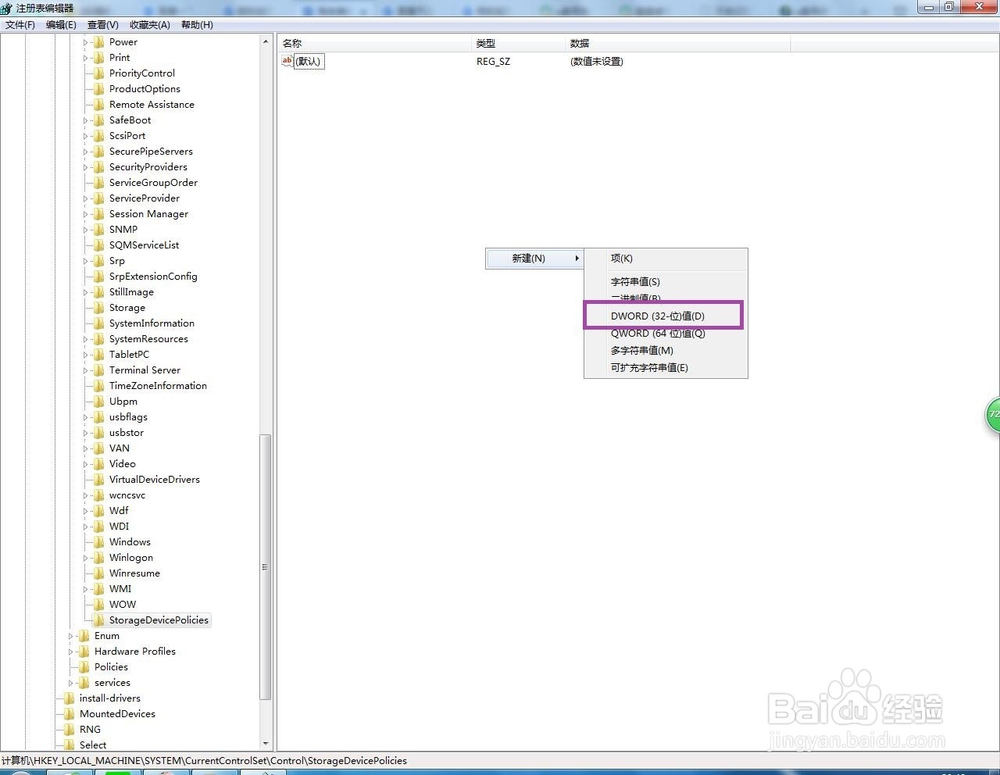Click the Windows folder icon

click(x=98, y=542)
